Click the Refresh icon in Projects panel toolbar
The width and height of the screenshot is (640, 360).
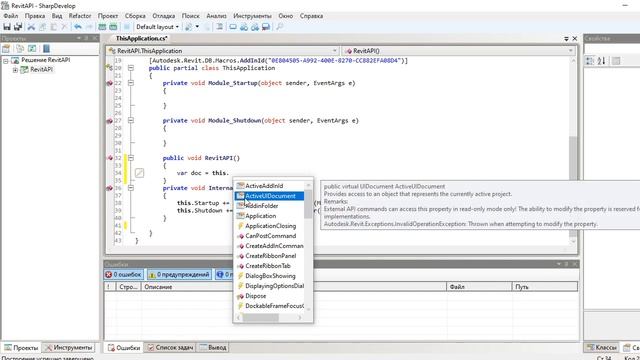(x=32, y=49)
